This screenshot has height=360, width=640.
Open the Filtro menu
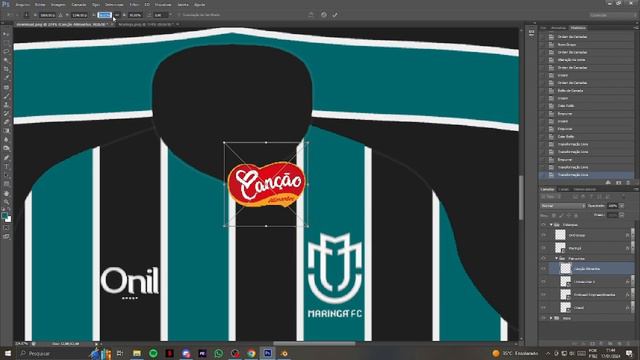click(x=134, y=4)
